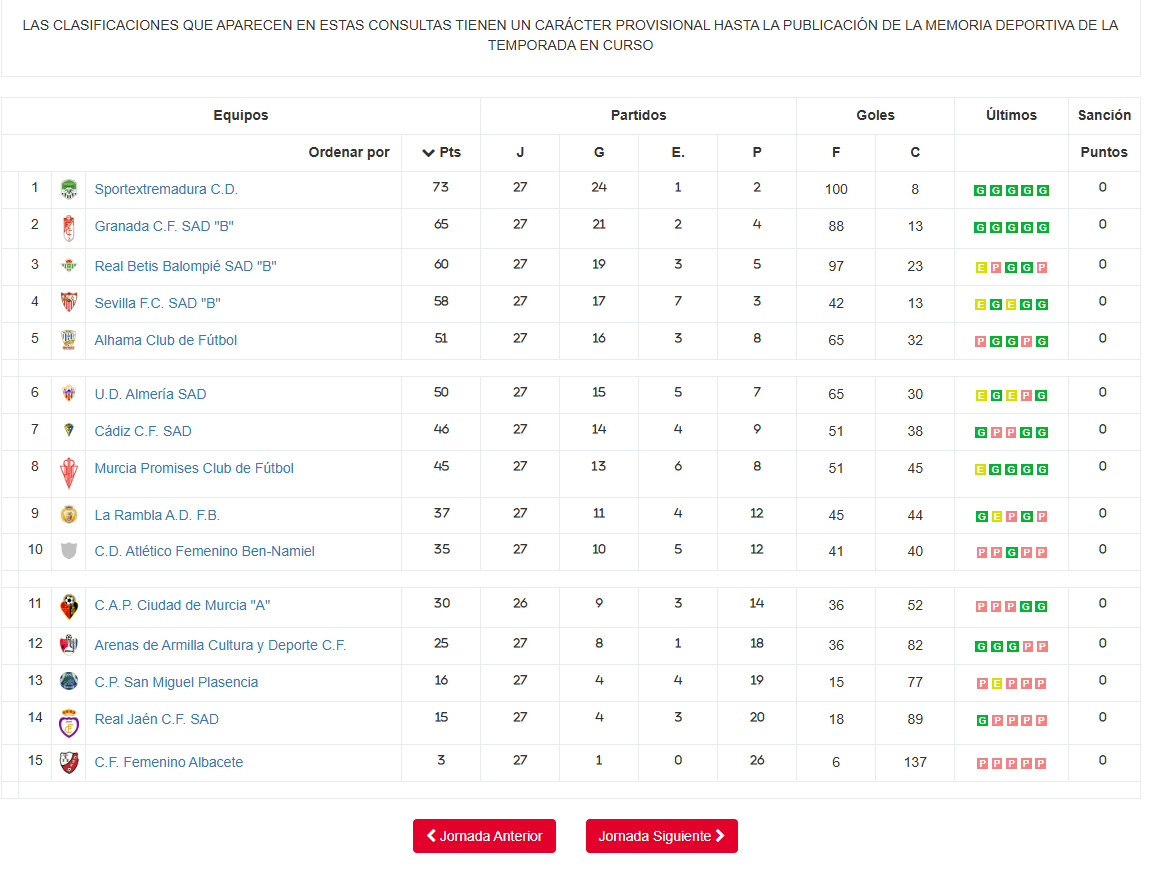Click the Sportextremadura C.D. team crest
The image size is (1150, 872).
69,189
